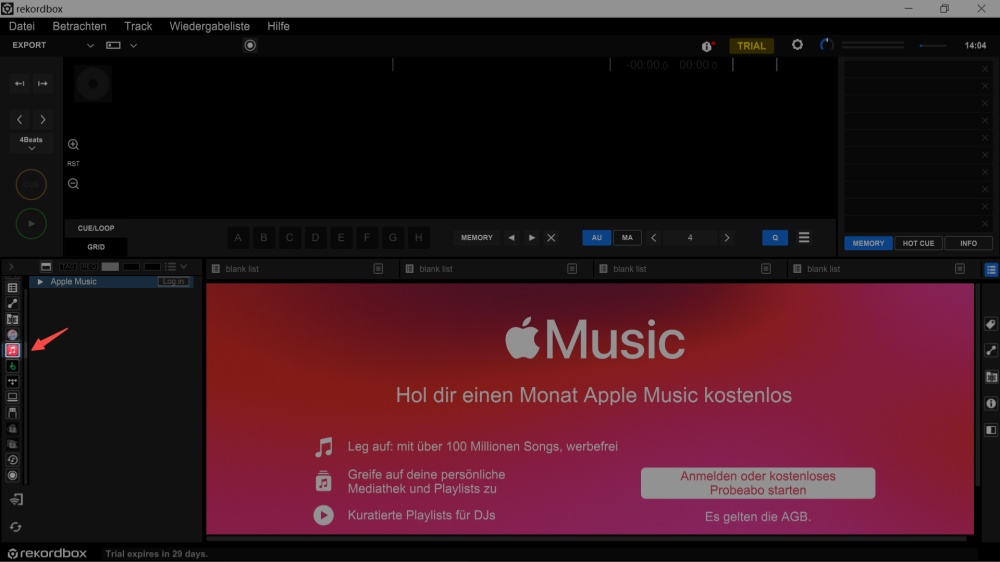Screen dimensions: 1000x562
Task: Step forward with right chevron in deck
Action: pos(43,119)
